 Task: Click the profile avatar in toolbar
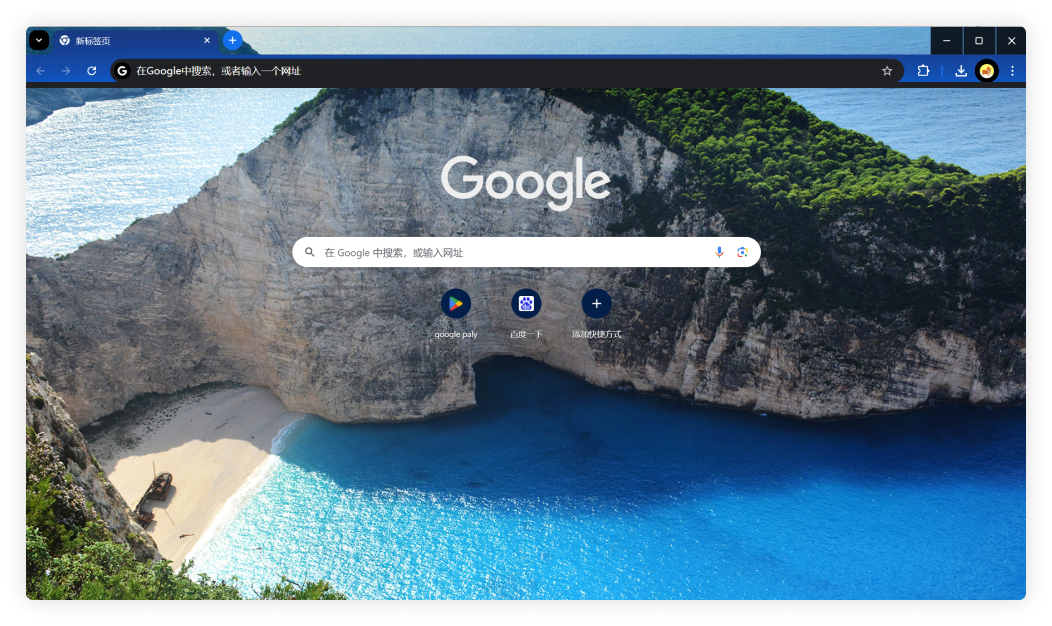click(987, 71)
